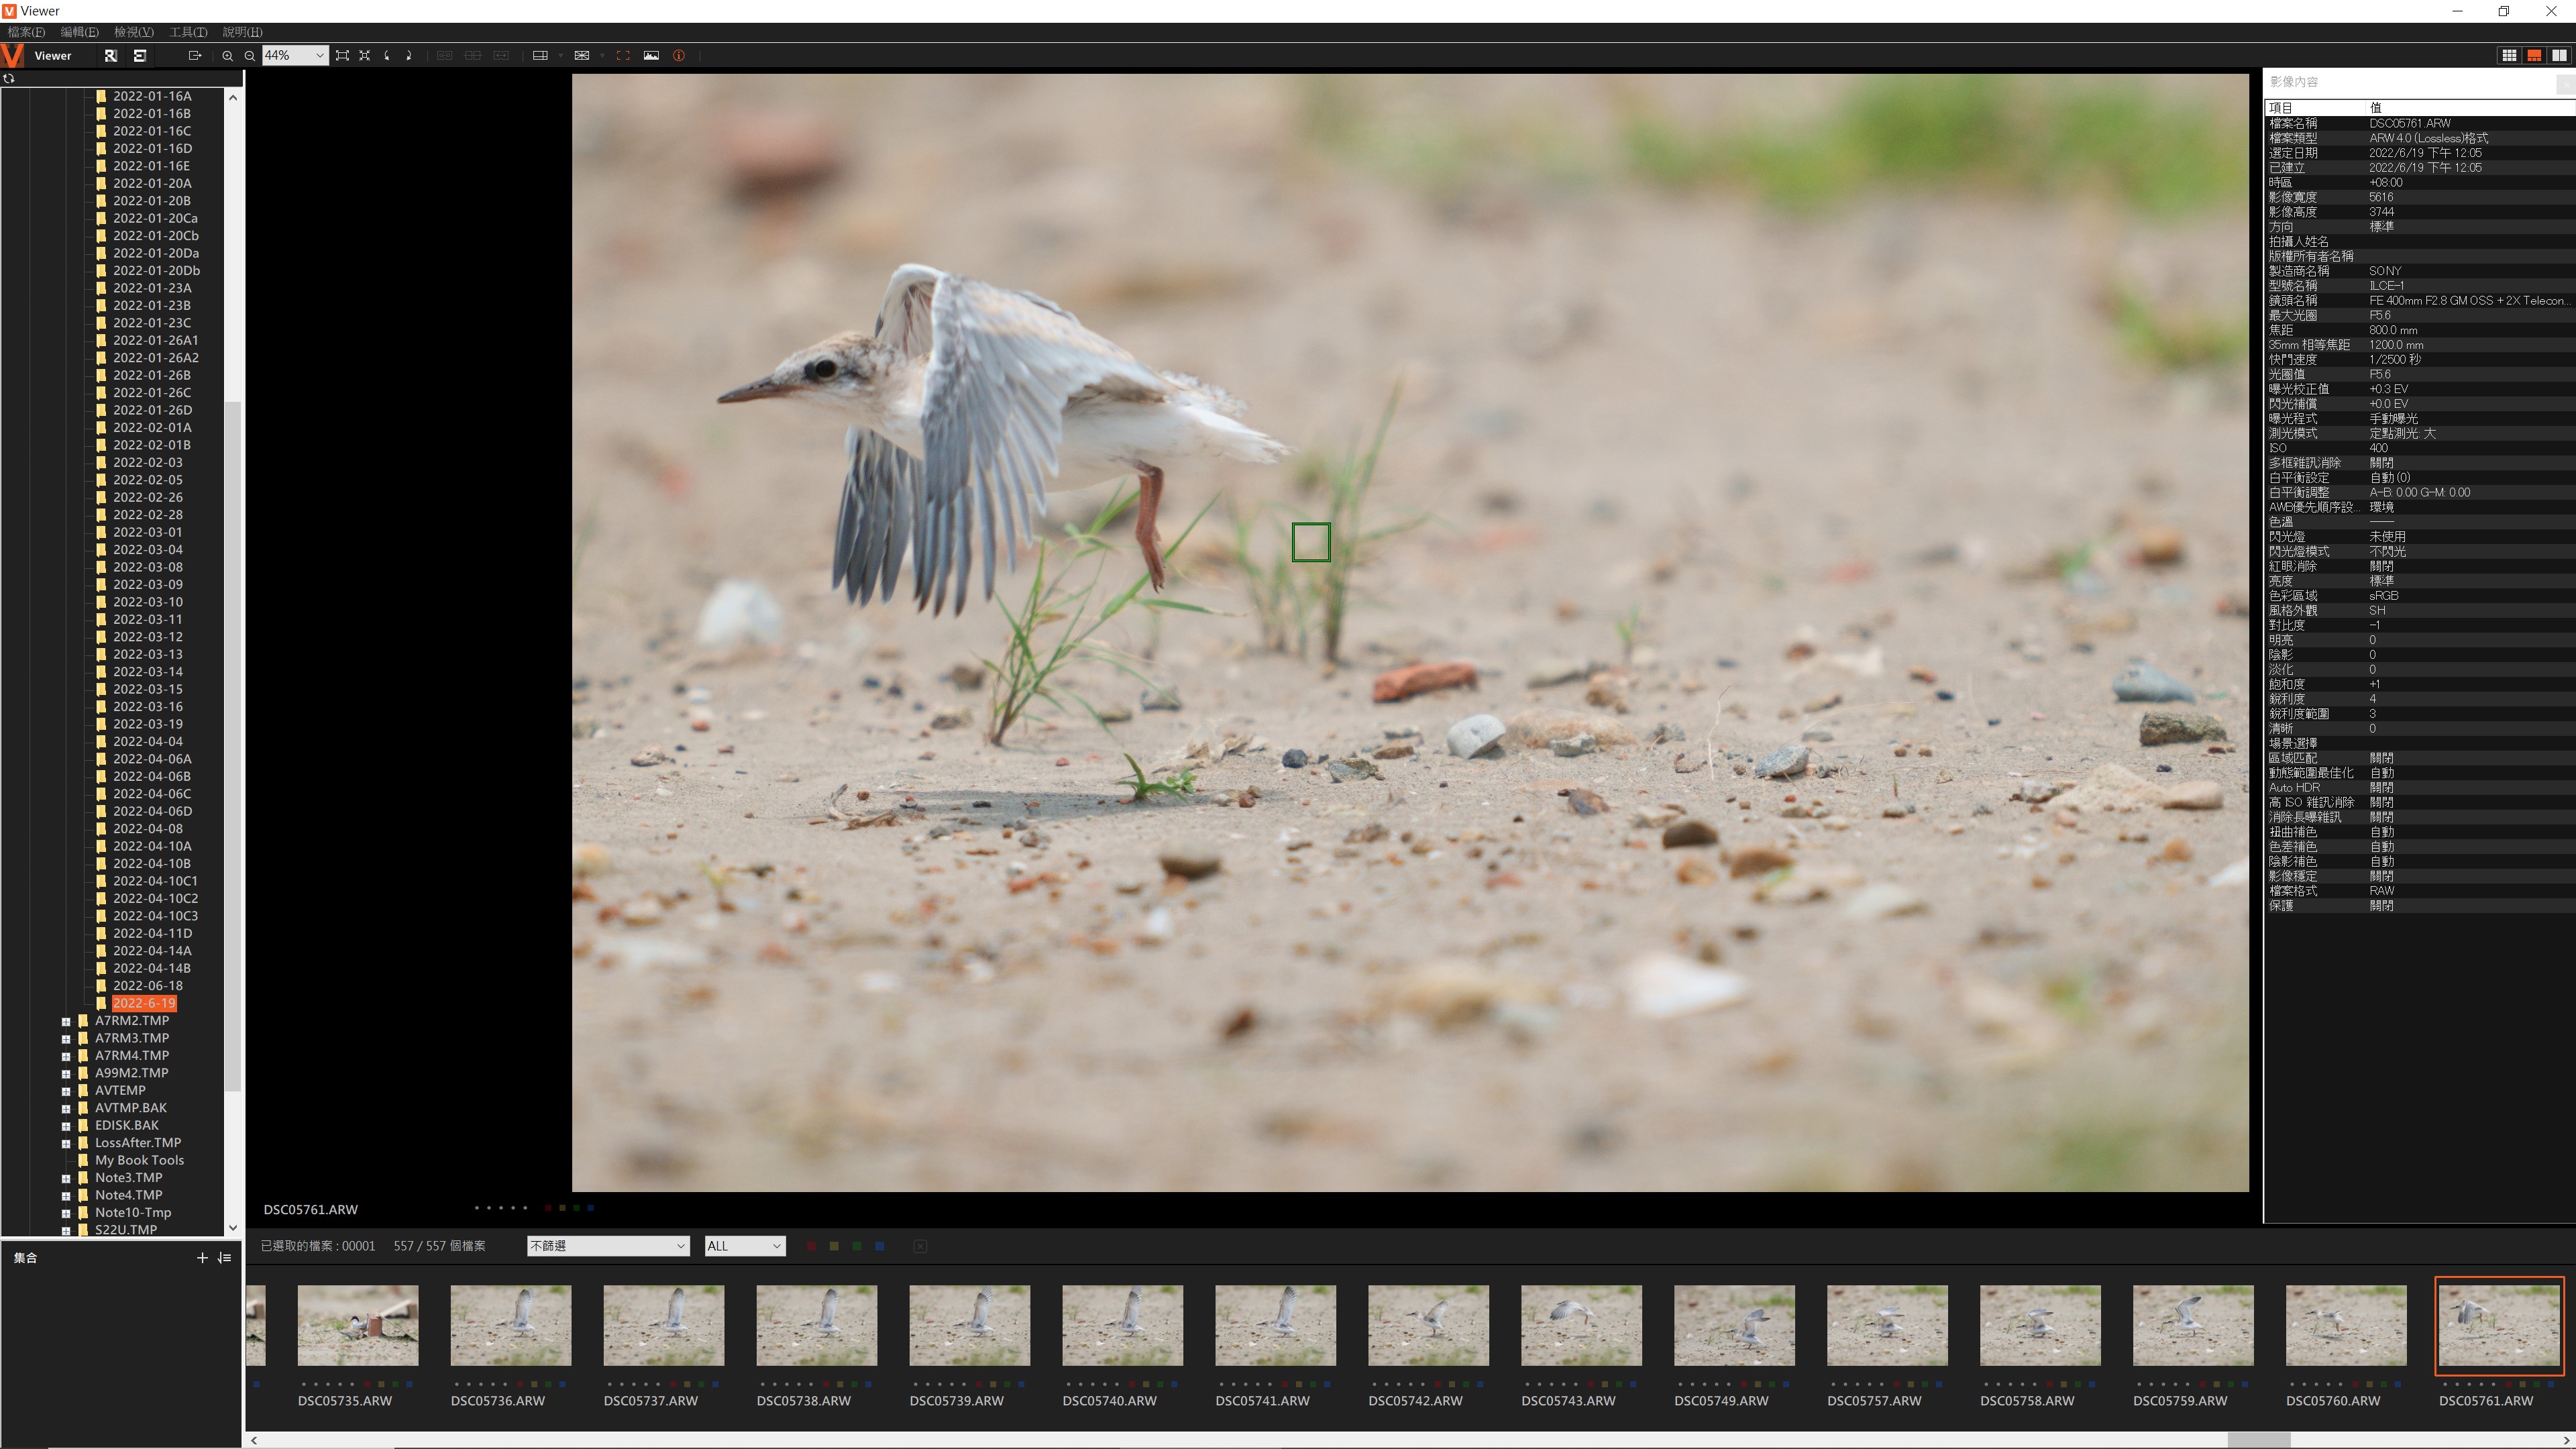Screen dimensions: 2576x1449
Task: Show image at actual pixel size icon
Action: click(x=364, y=55)
